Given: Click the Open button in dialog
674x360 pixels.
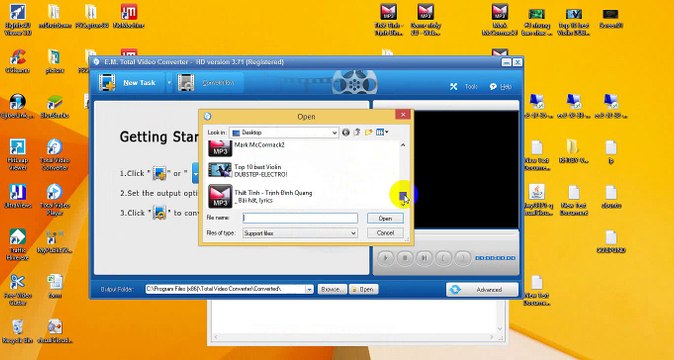Looking at the screenshot, I should coord(385,218).
